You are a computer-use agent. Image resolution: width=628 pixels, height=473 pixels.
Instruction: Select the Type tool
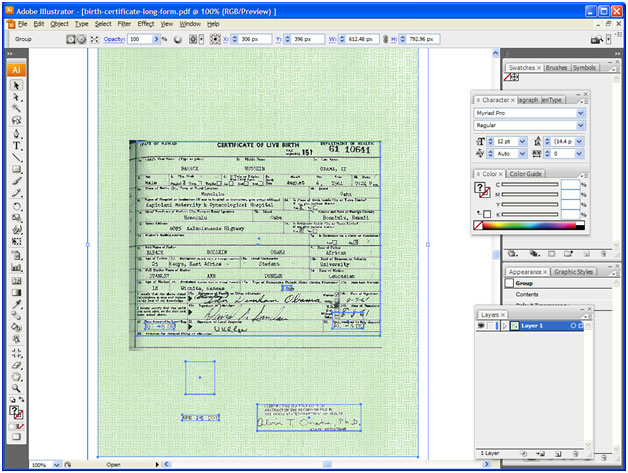(x=17, y=145)
